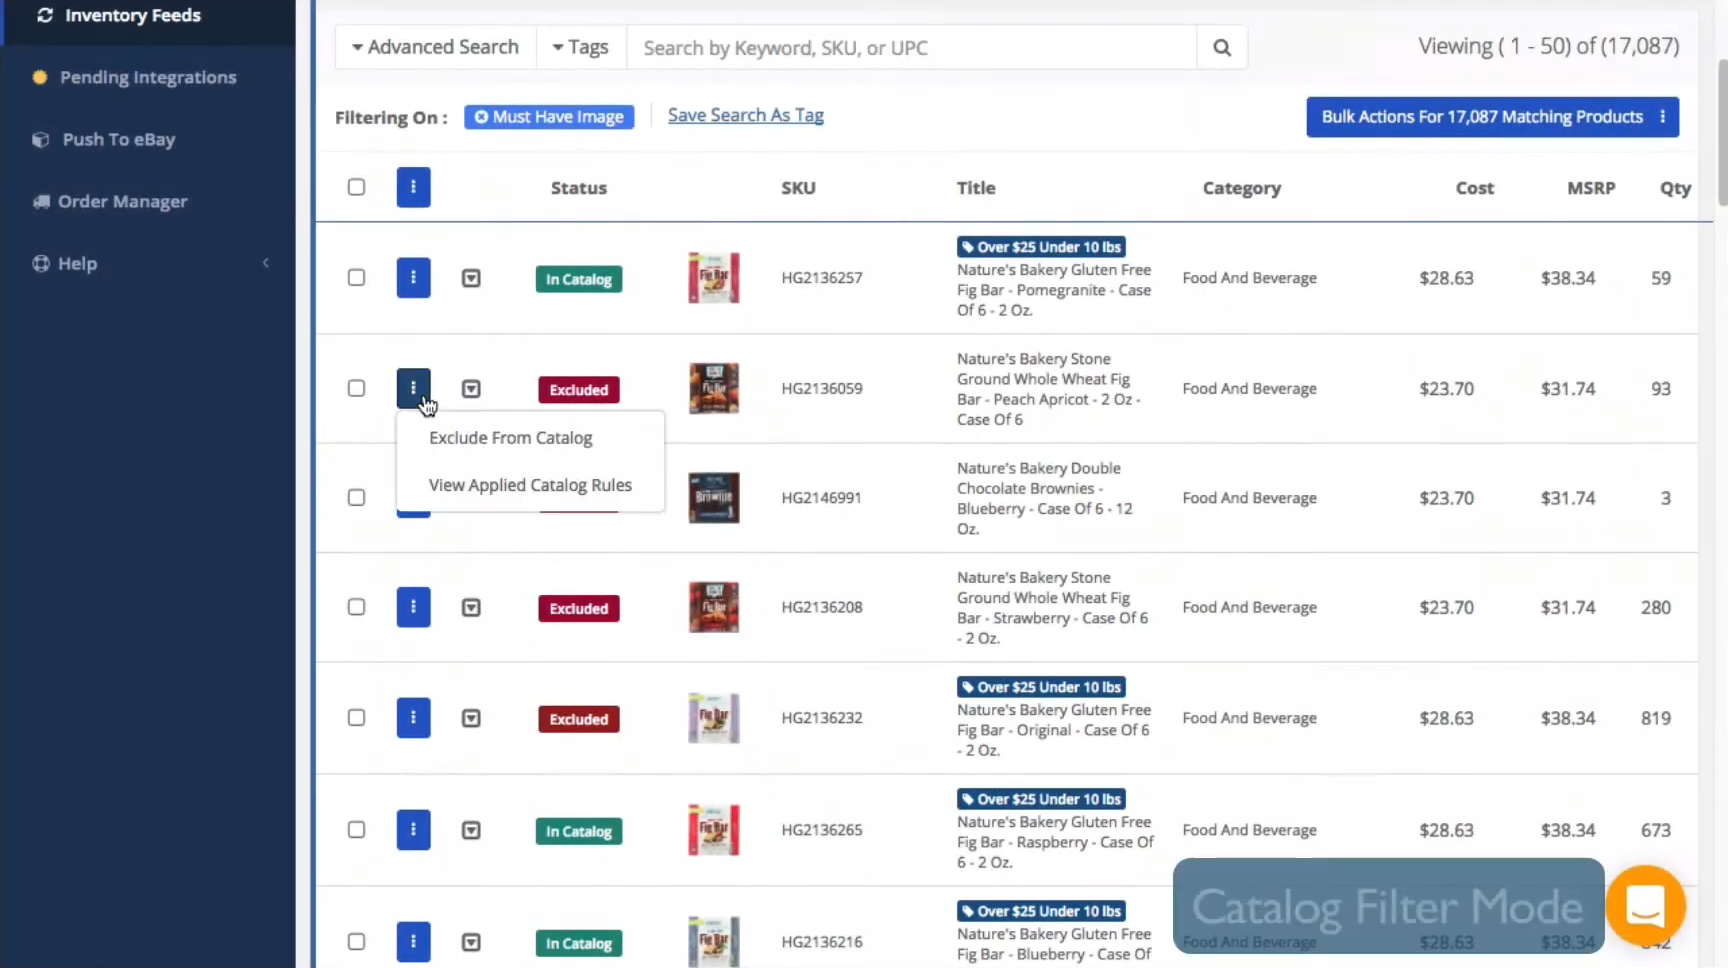The height and width of the screenshot is (968, 1728).
Task: Open the Inventory Feeds sidebar item
Action: pyautogui.click(x=118, y=15)
